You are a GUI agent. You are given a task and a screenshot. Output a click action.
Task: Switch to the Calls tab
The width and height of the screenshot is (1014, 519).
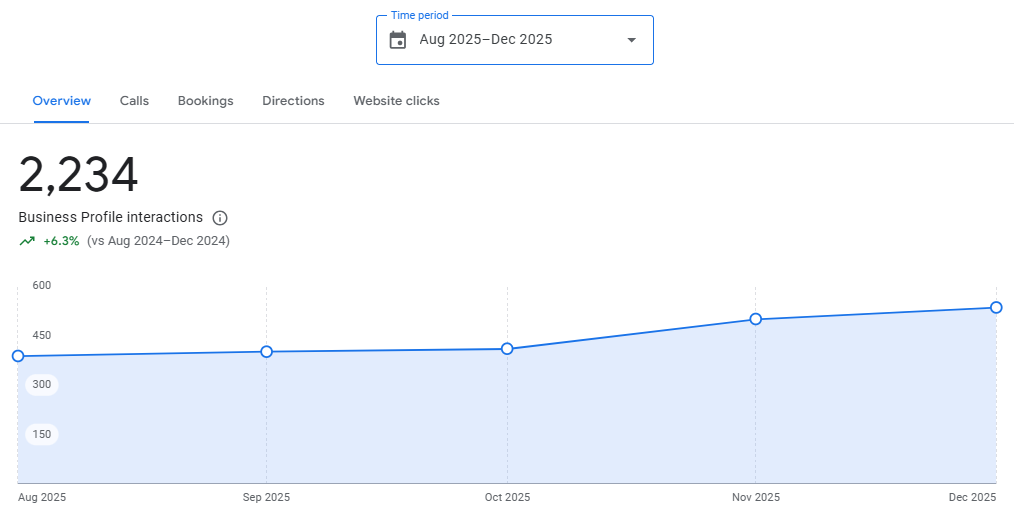pyautogui.click(x=135, y=101)
